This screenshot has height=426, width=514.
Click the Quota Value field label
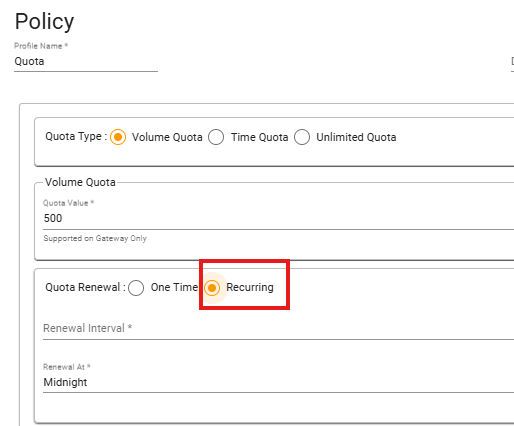point(68,203)
